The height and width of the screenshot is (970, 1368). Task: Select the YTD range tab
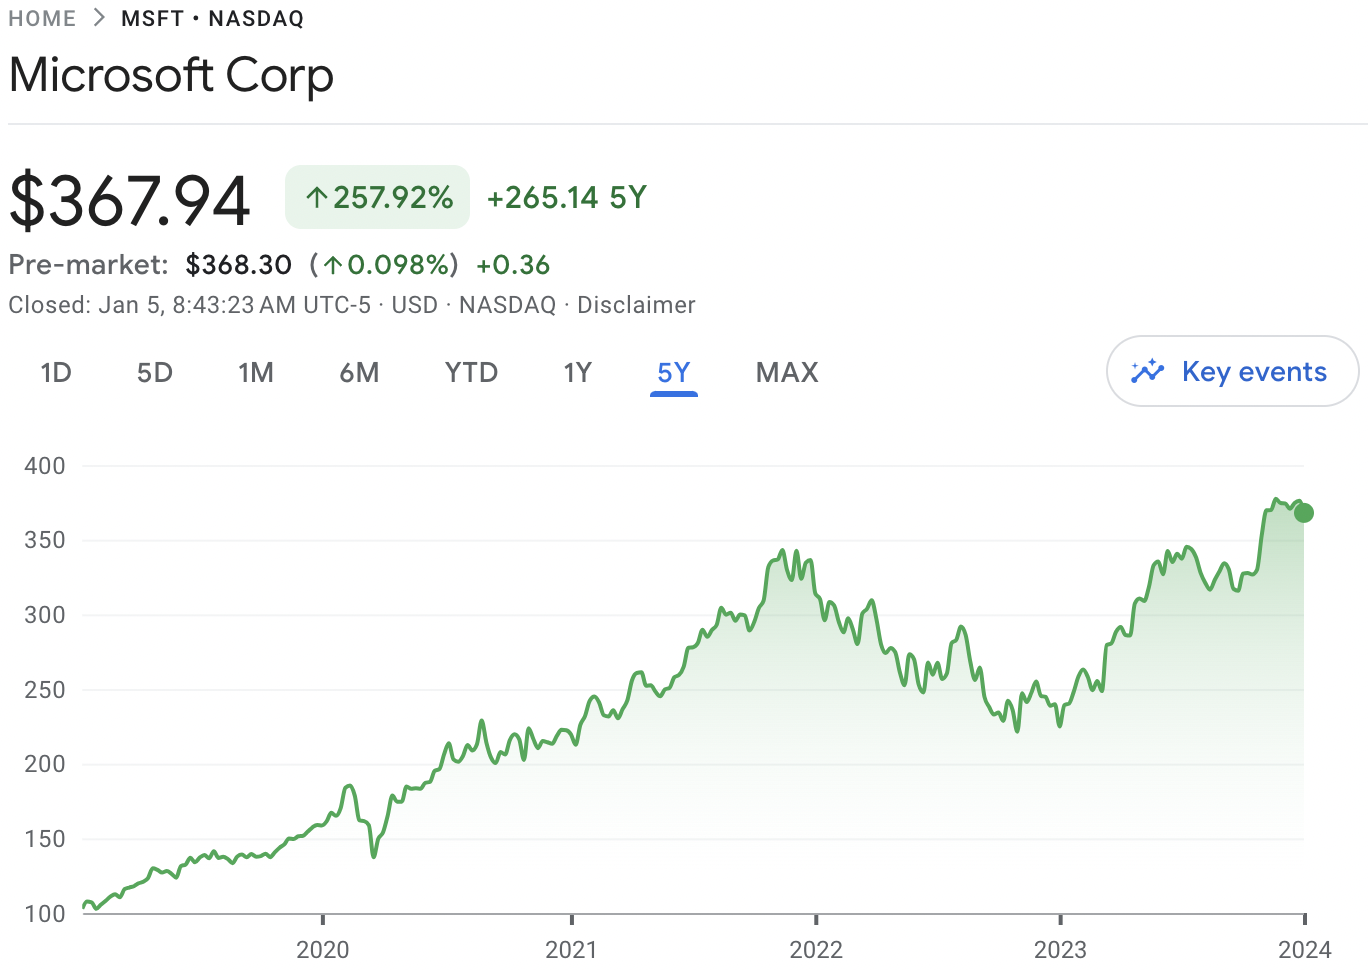pyautogui.click(x=471, y=373)
